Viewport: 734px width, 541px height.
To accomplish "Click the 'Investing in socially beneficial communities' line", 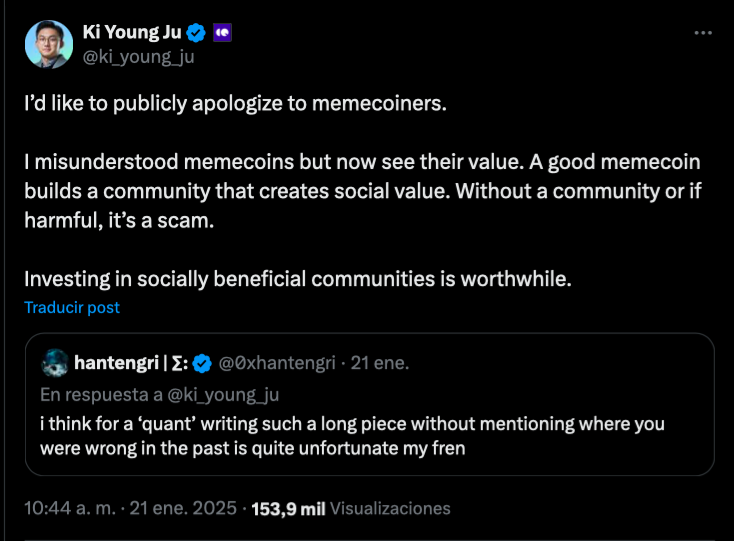I will click(x=297, y=278).
